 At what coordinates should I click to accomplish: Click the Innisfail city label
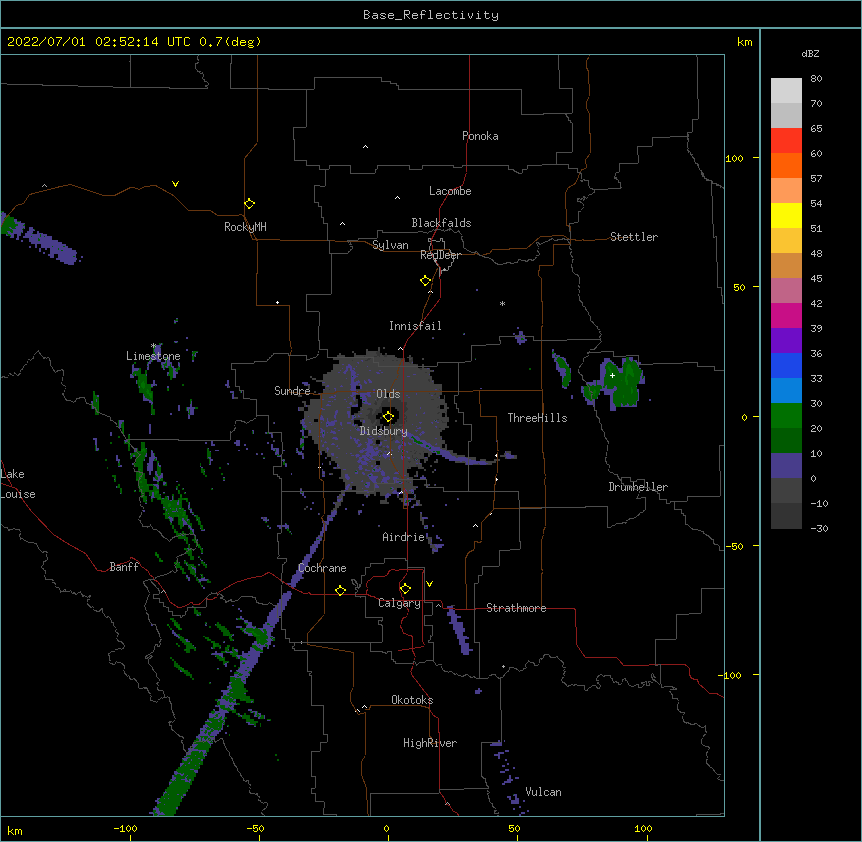point(415,326)
